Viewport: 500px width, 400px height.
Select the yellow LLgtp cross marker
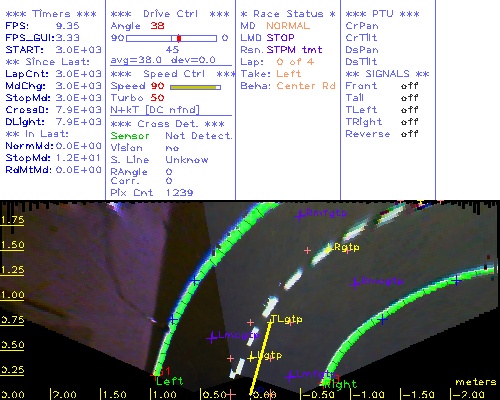pyautogui.click(x=251, y=358)
